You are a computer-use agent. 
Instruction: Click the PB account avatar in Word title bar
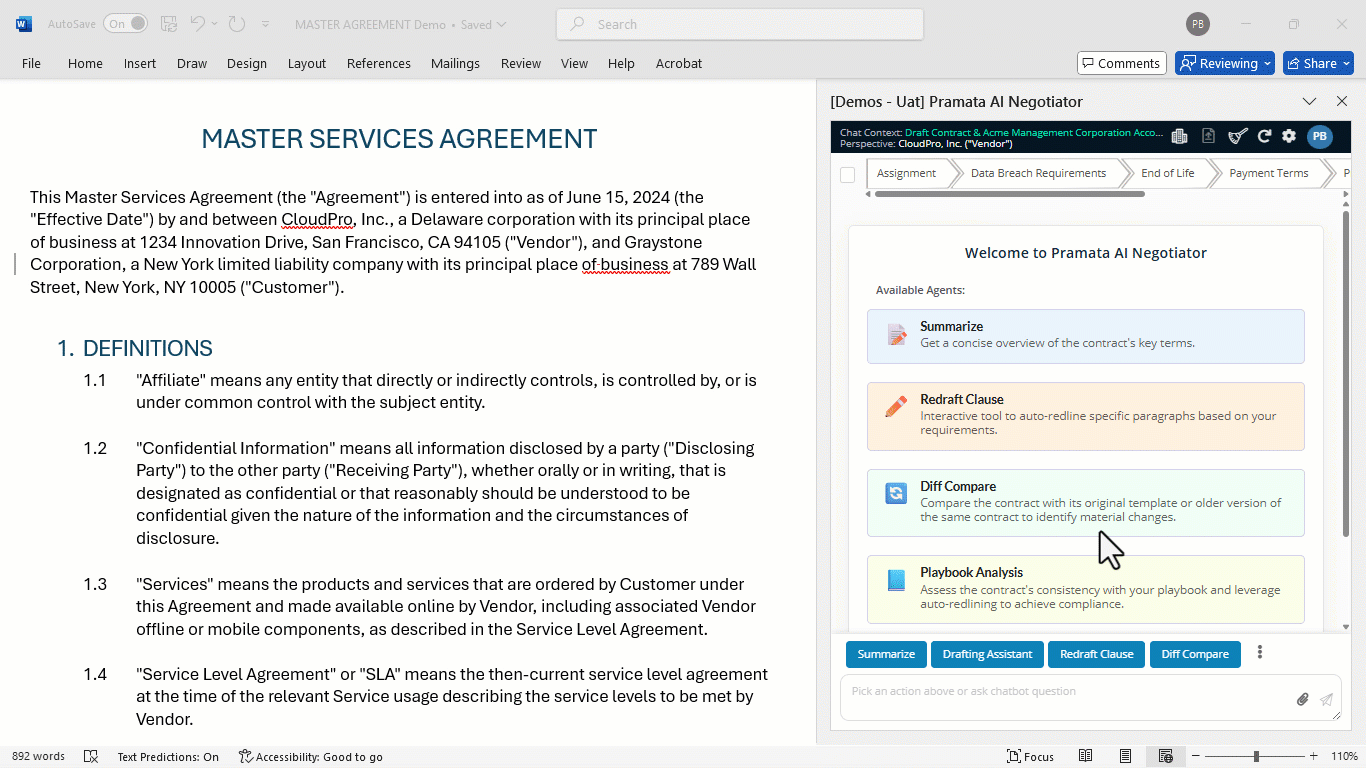click(1197, 24)
